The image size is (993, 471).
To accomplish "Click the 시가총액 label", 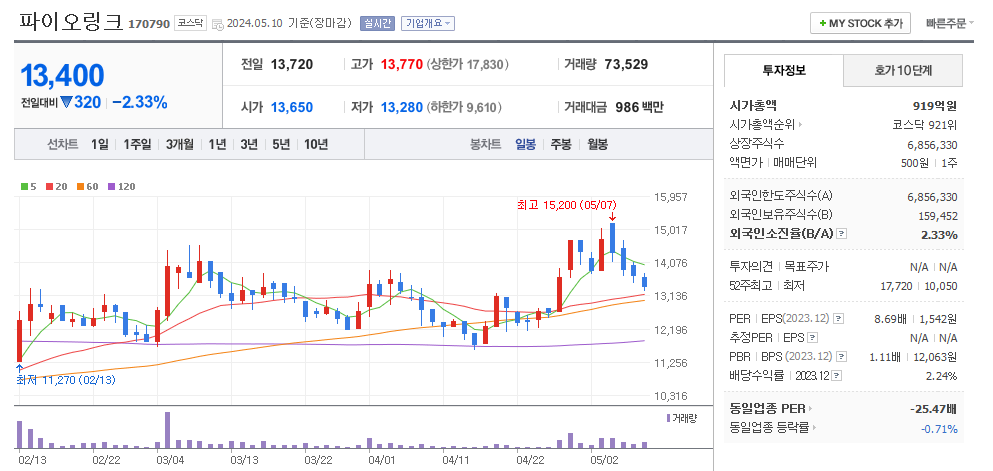I will click(754, 105).
